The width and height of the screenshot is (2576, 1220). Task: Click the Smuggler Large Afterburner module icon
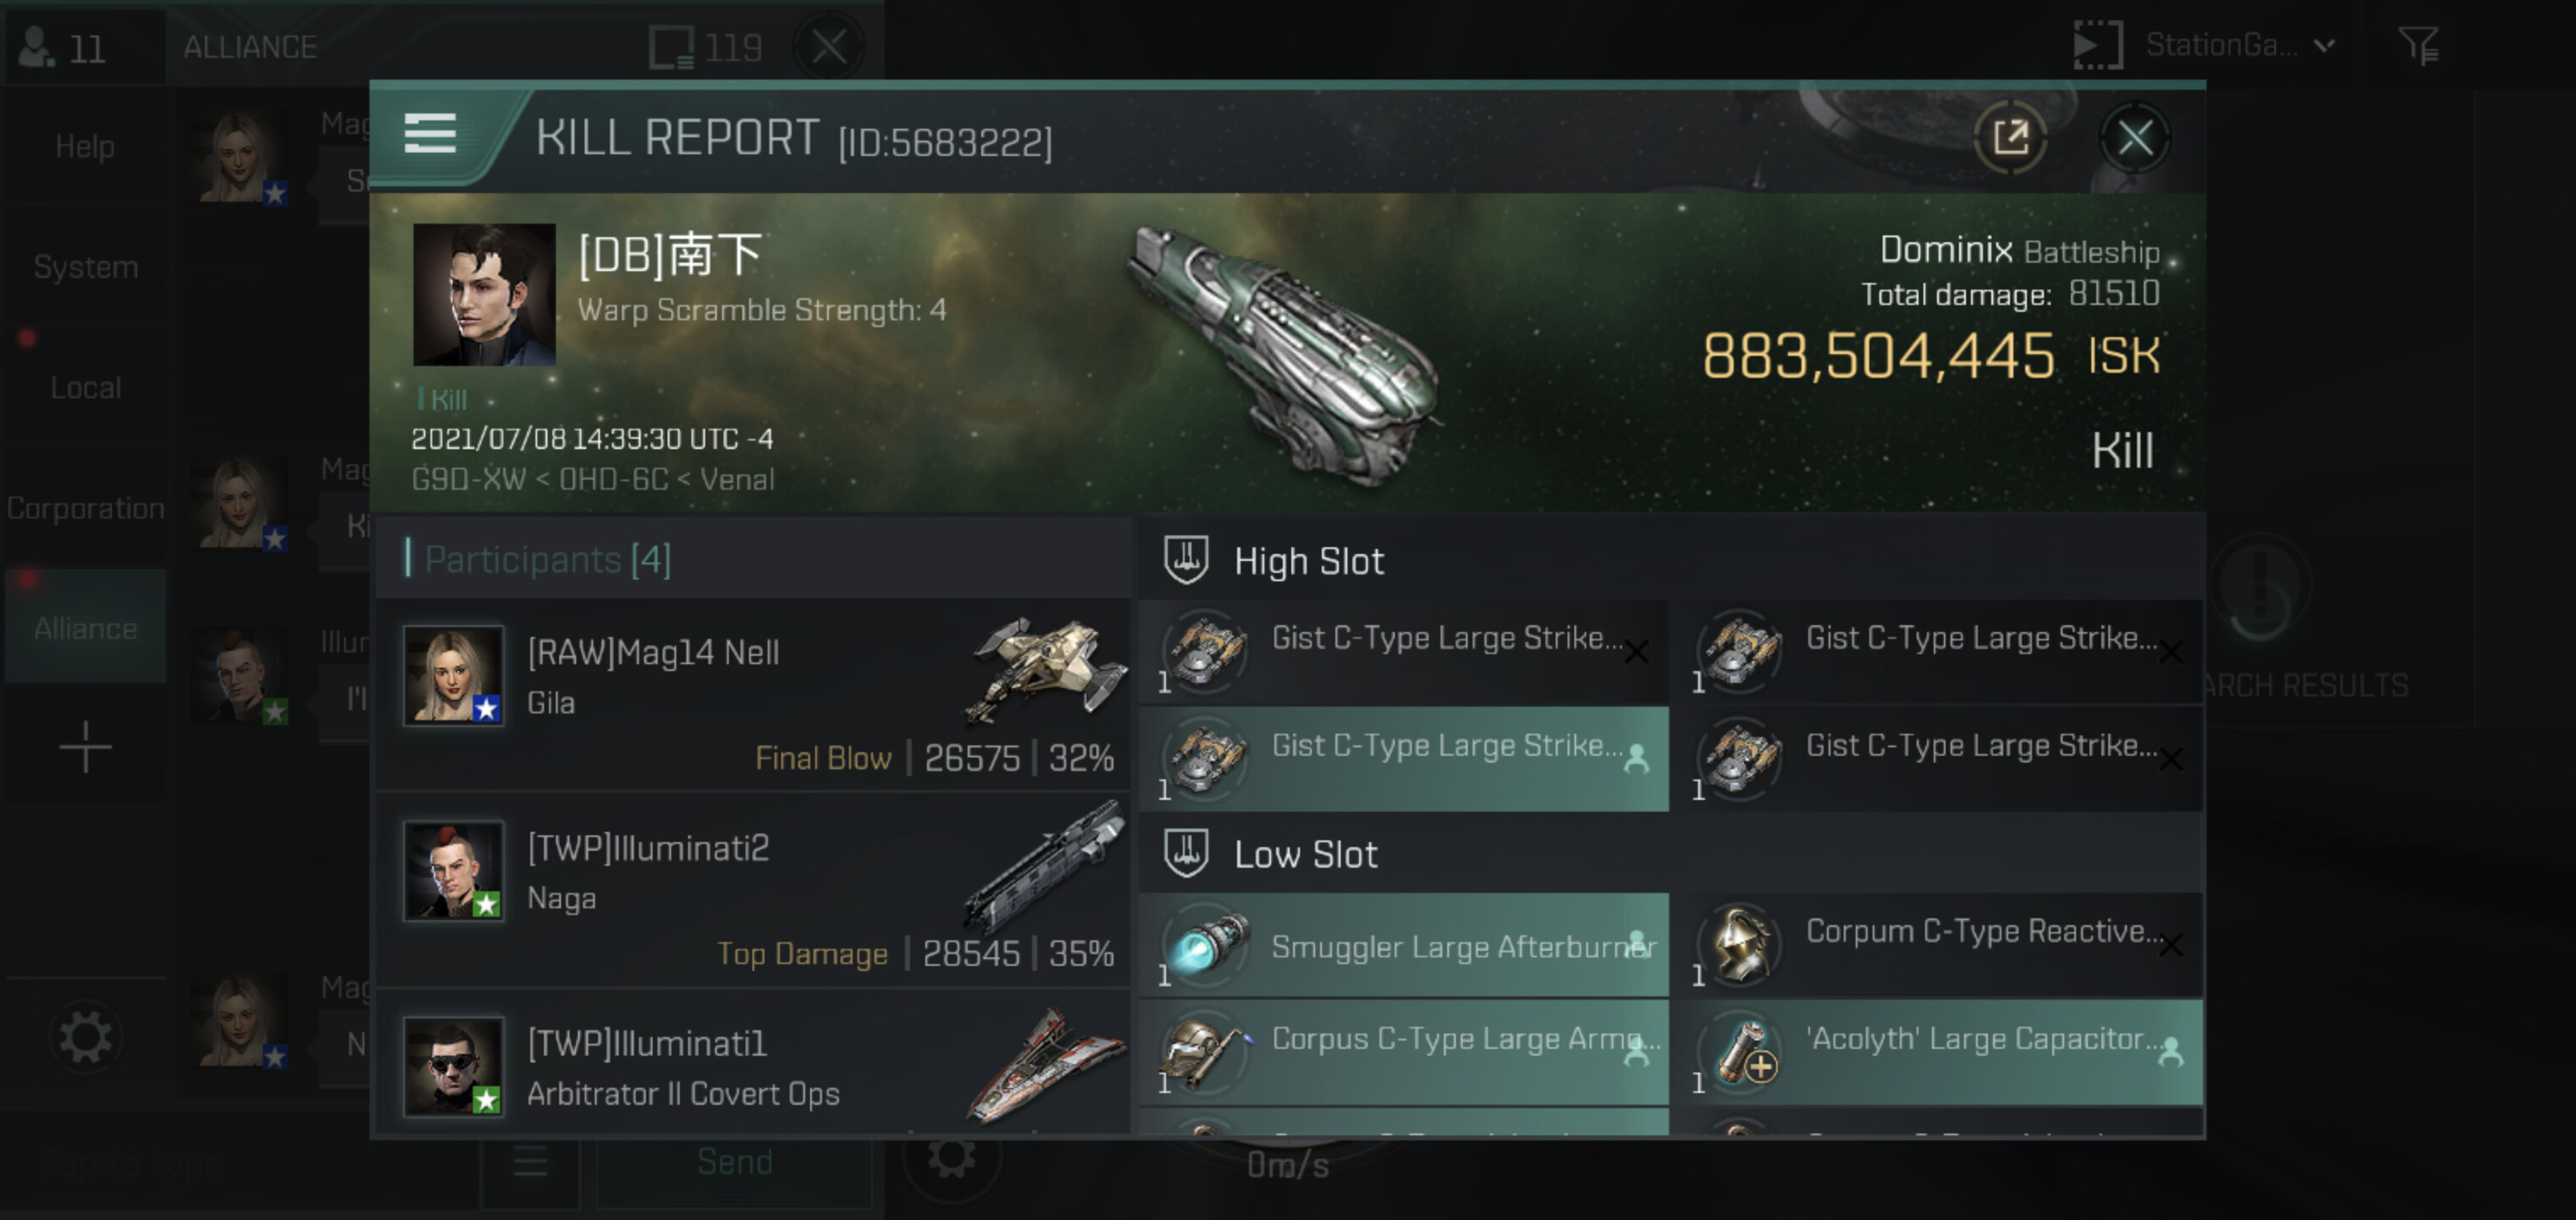1206,946
